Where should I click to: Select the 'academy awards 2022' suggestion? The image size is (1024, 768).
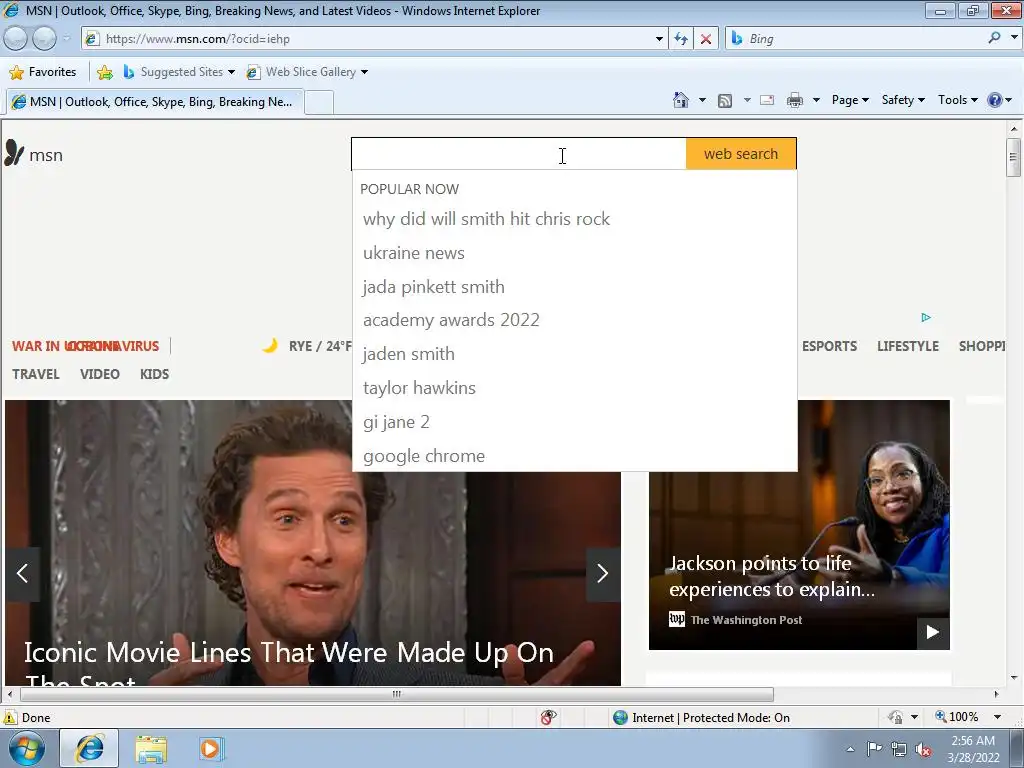[x=451, y=320]
